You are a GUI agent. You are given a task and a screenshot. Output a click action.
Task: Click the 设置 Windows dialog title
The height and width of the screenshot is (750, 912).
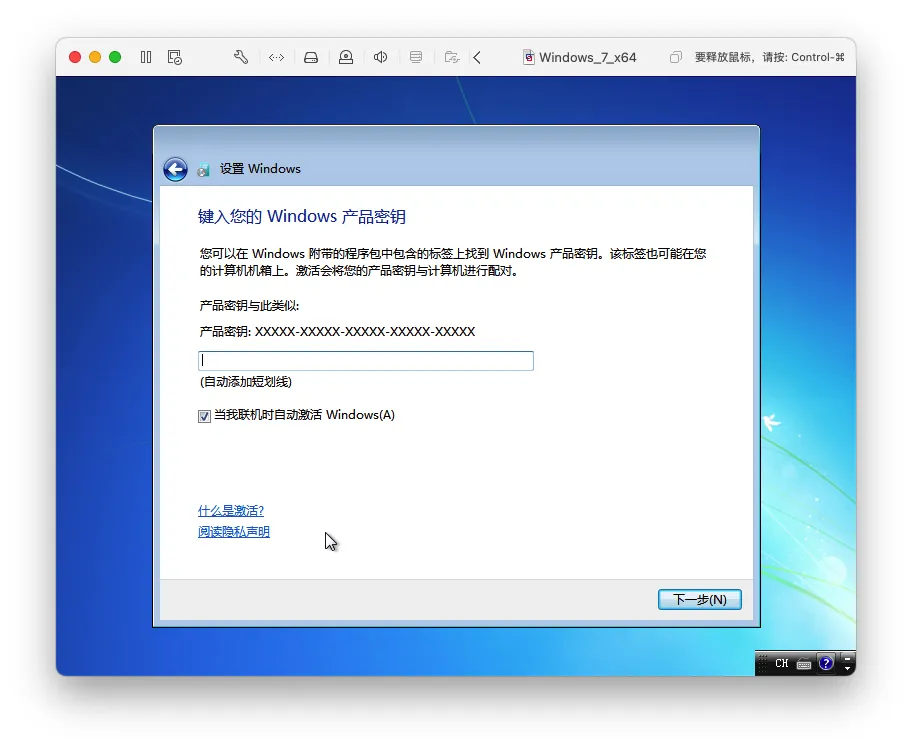coord(260,169)
